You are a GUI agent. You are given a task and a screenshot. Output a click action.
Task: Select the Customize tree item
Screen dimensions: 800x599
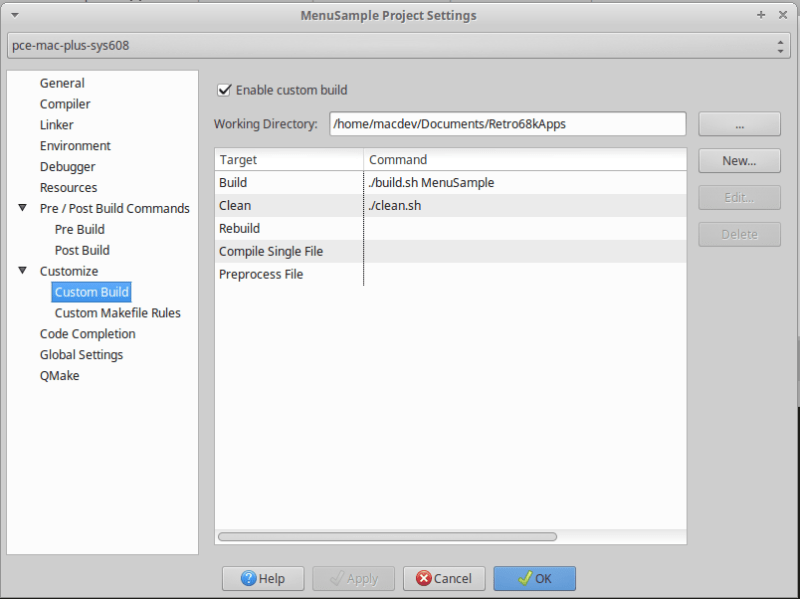pos(69,271)
